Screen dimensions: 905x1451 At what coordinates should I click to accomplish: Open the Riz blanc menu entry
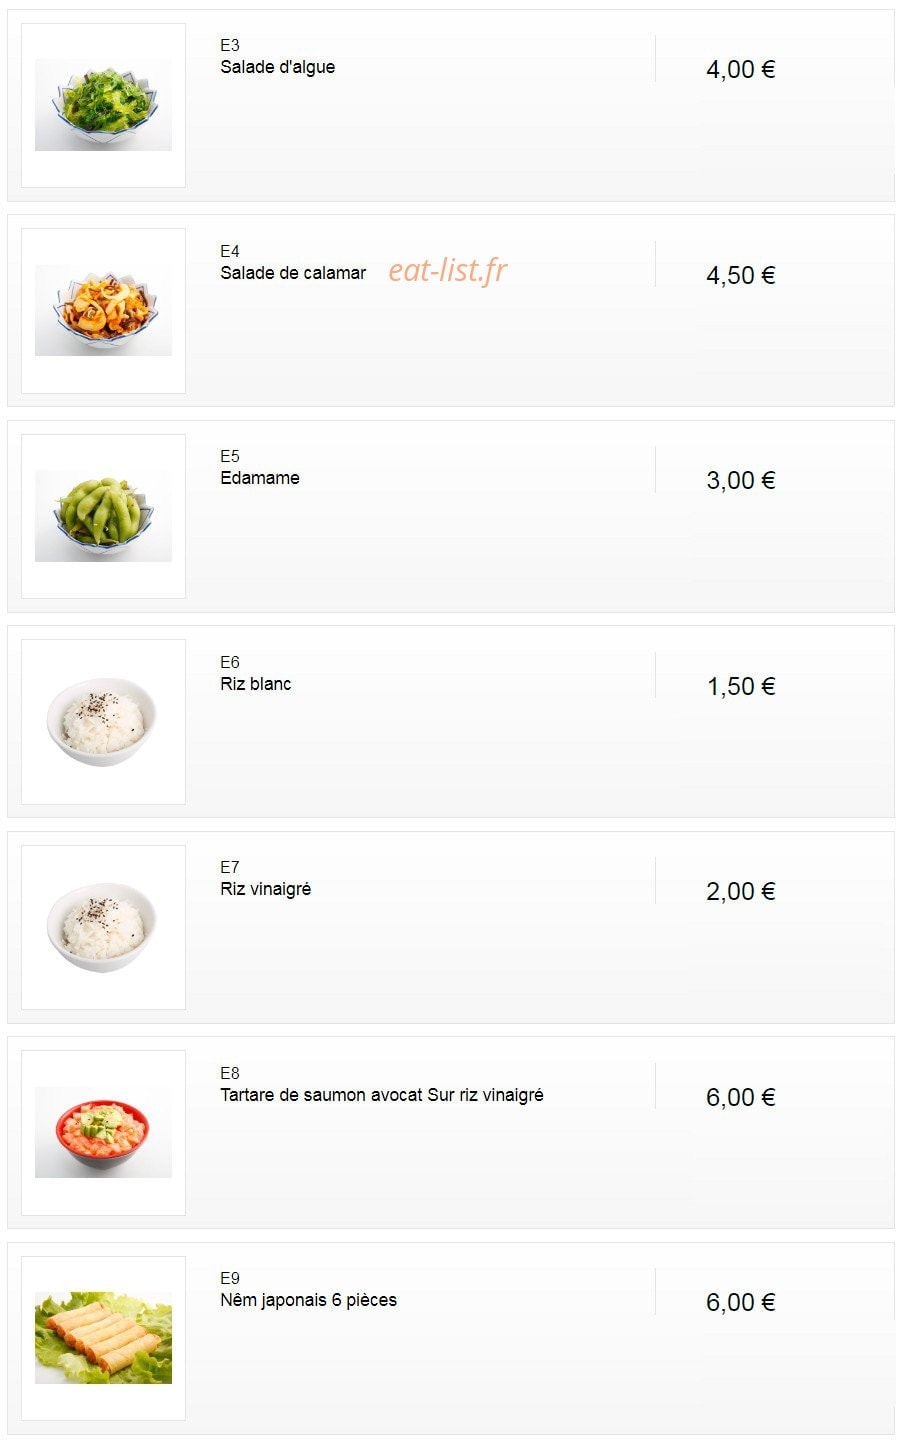[256, 684]
